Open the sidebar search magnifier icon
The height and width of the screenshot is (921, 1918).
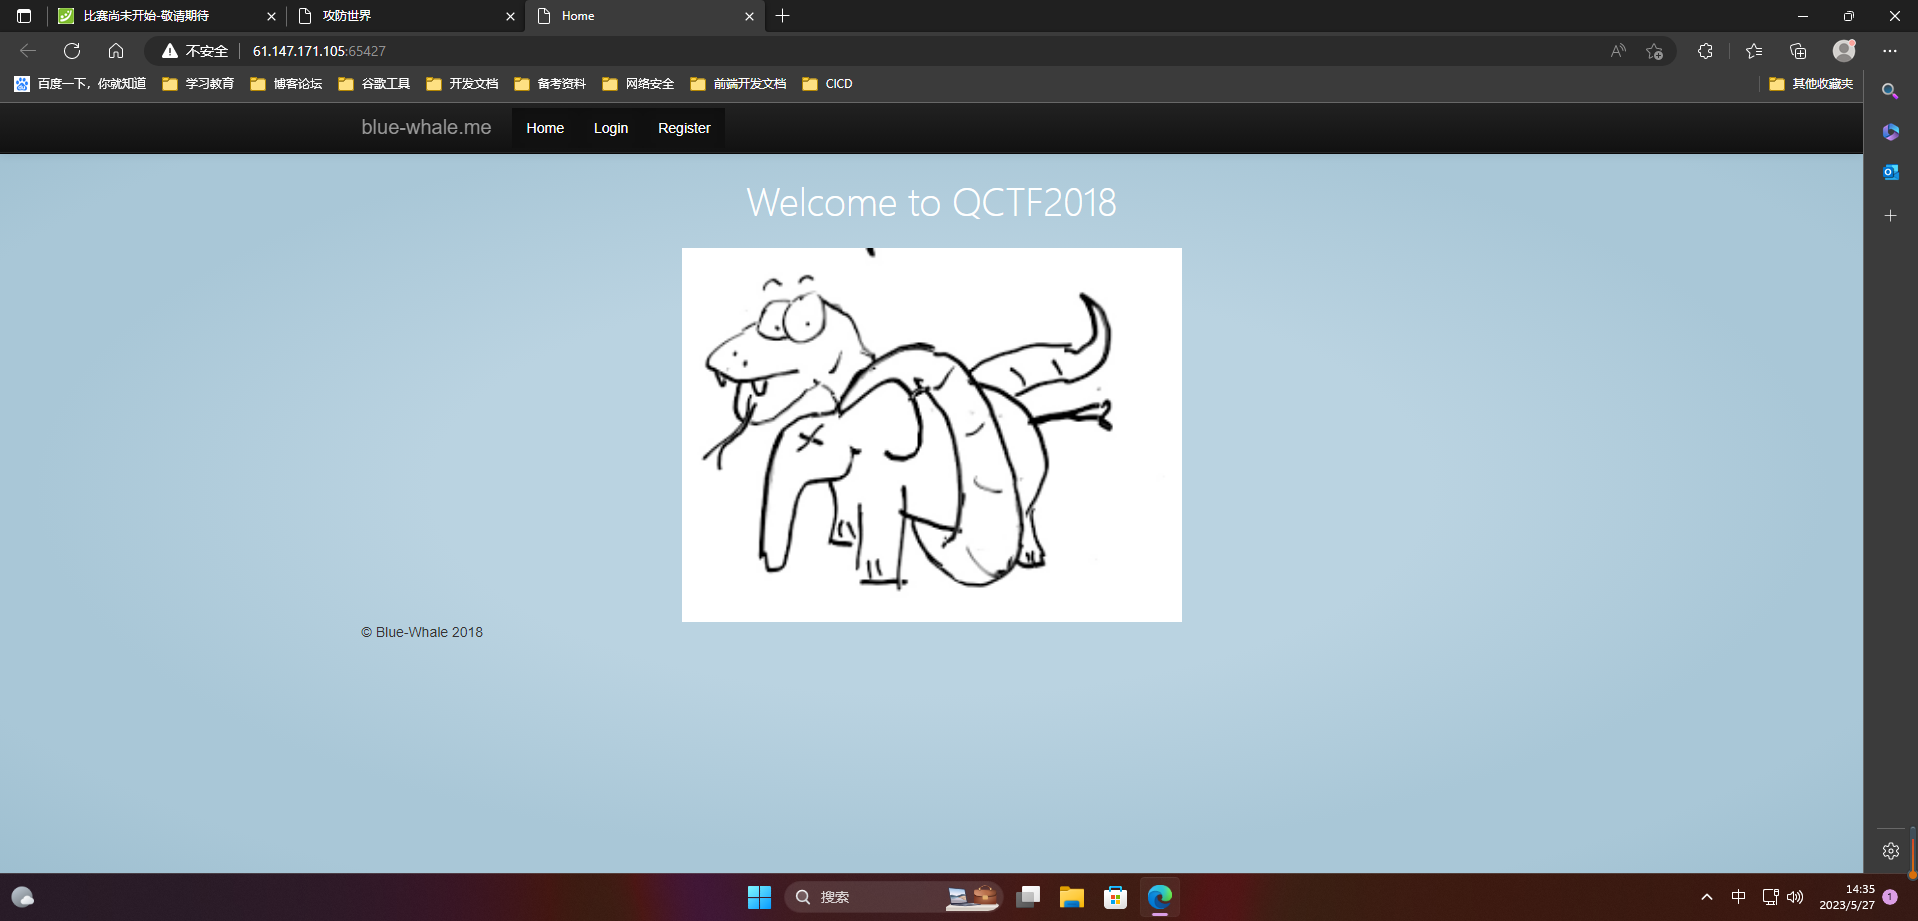[1890, 91]
